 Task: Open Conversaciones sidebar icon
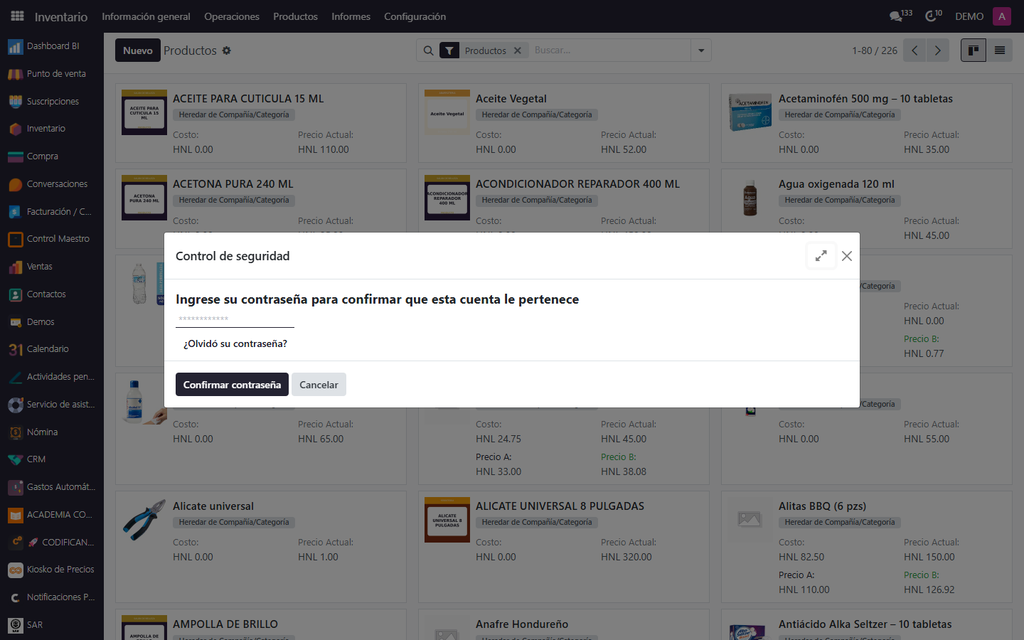pyautogui.click(x=15, y=184)
